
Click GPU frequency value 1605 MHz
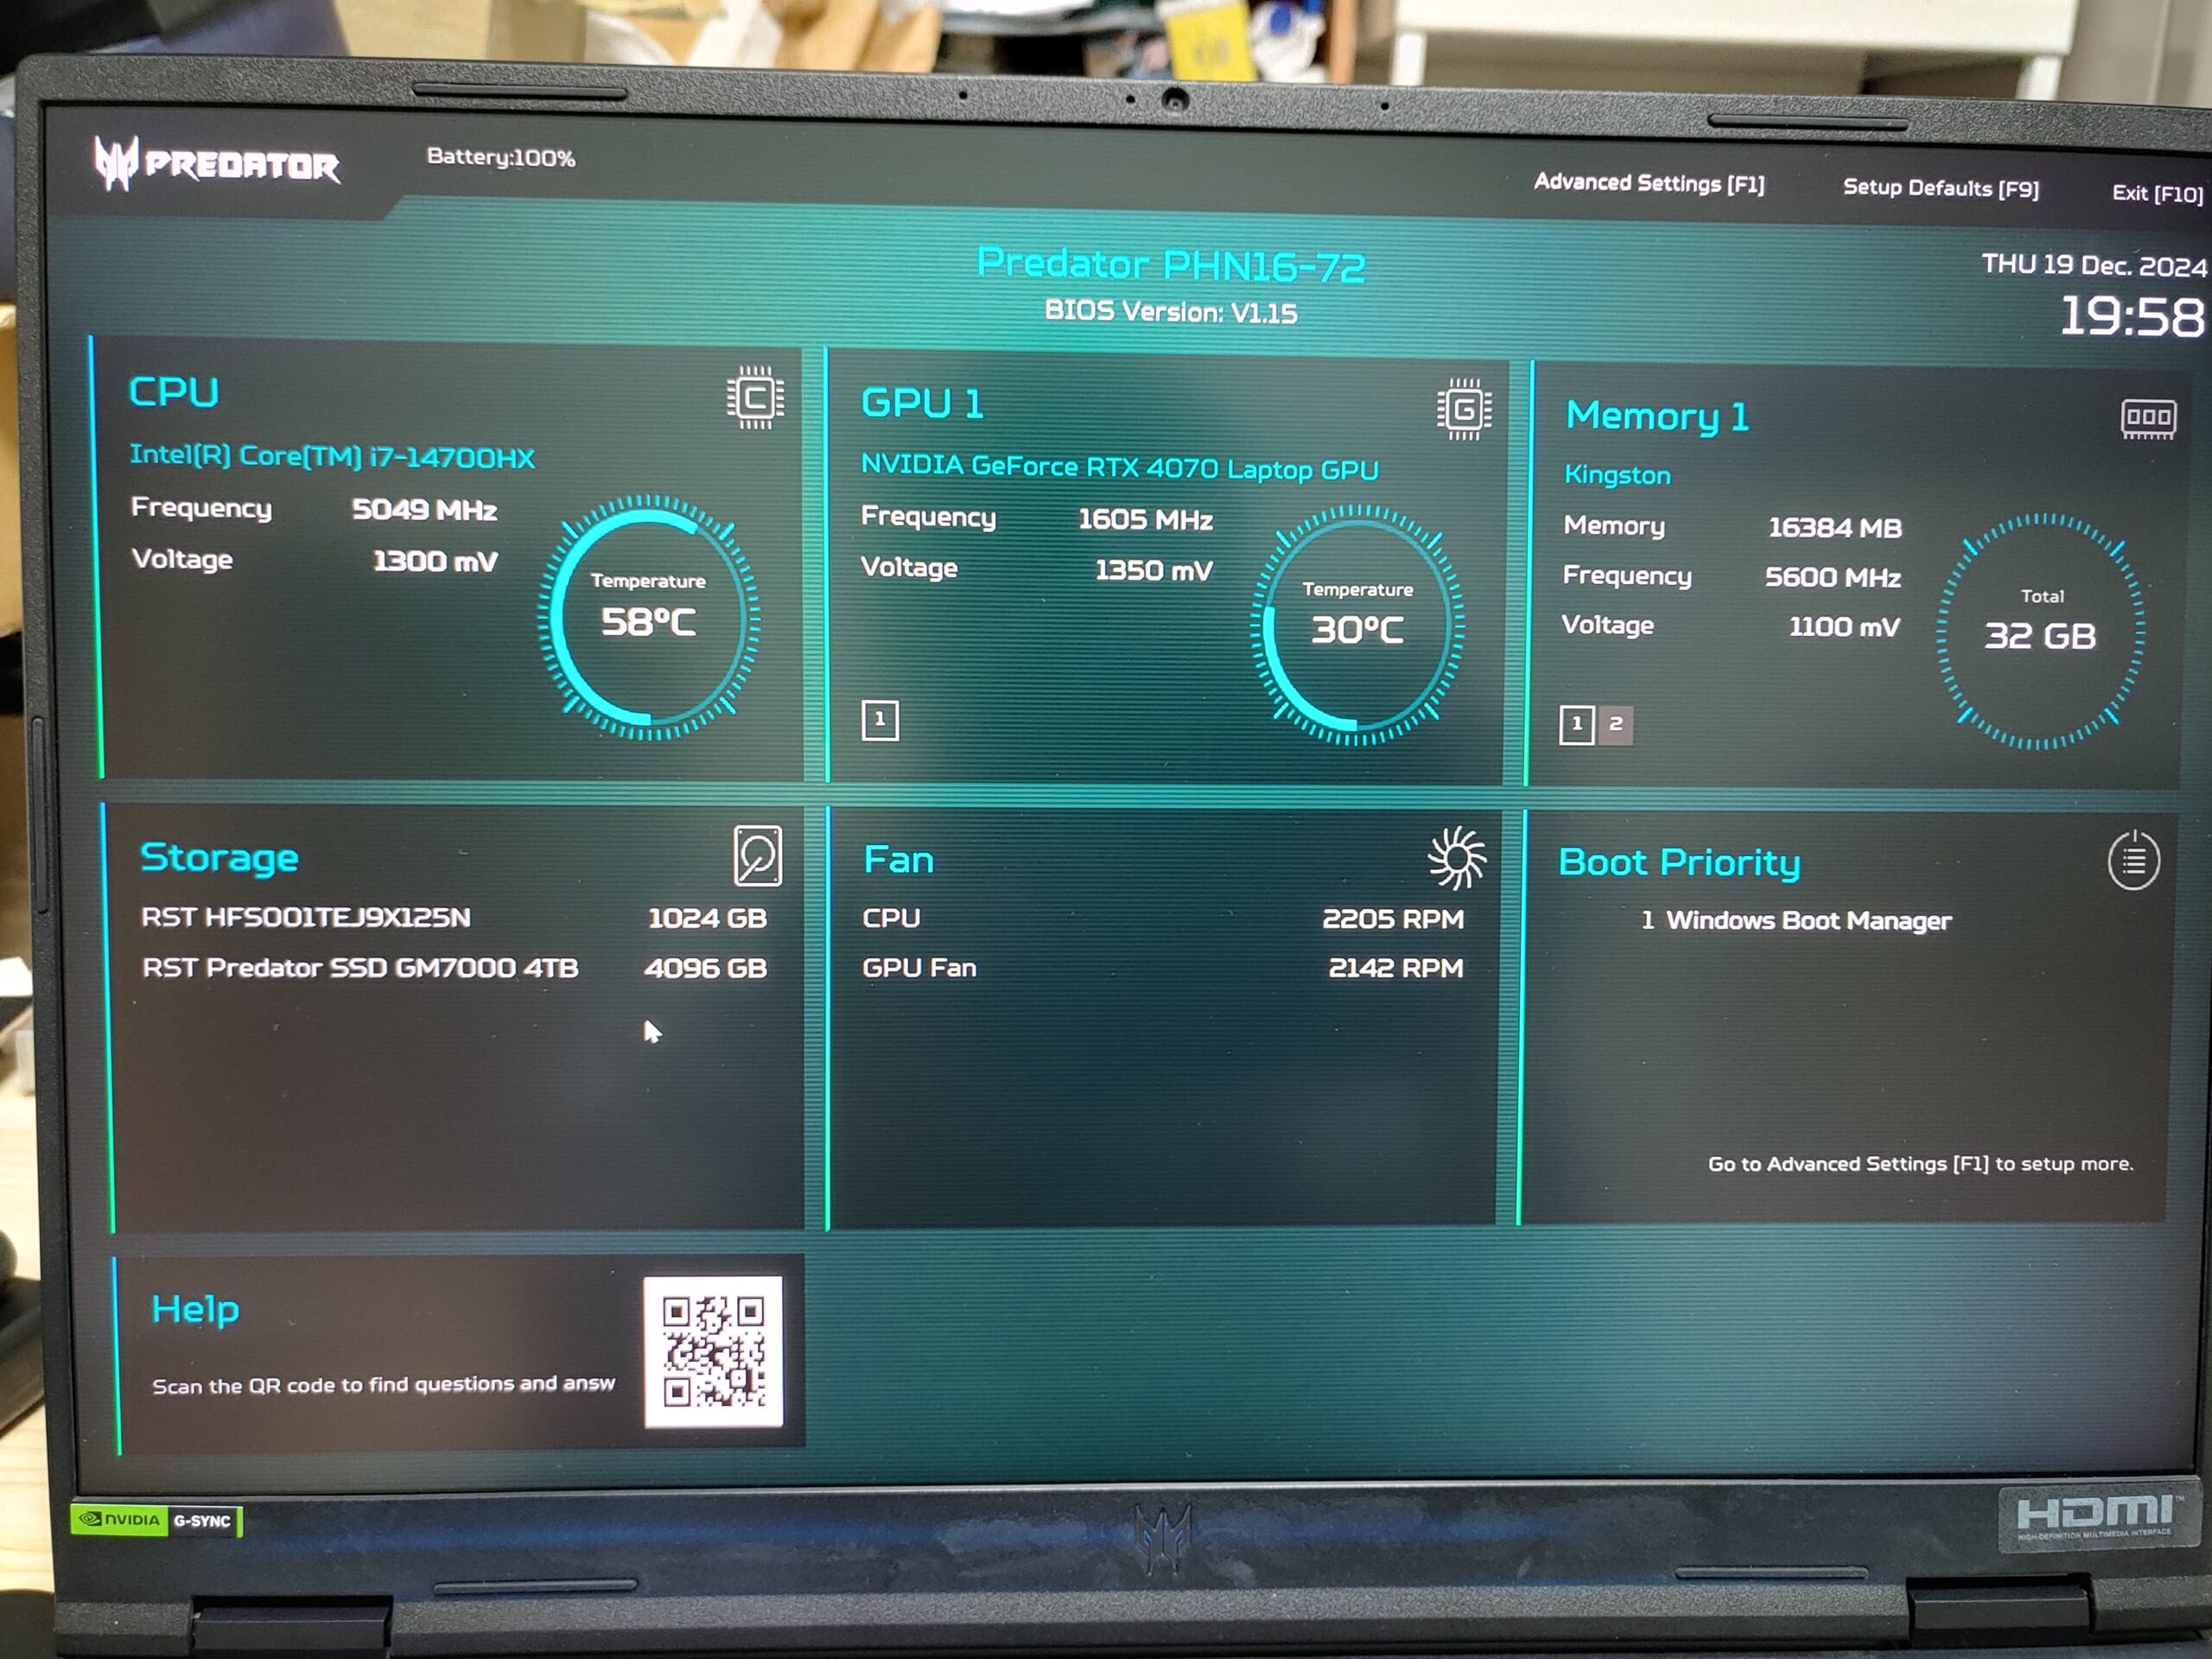tap(1145, 519)
